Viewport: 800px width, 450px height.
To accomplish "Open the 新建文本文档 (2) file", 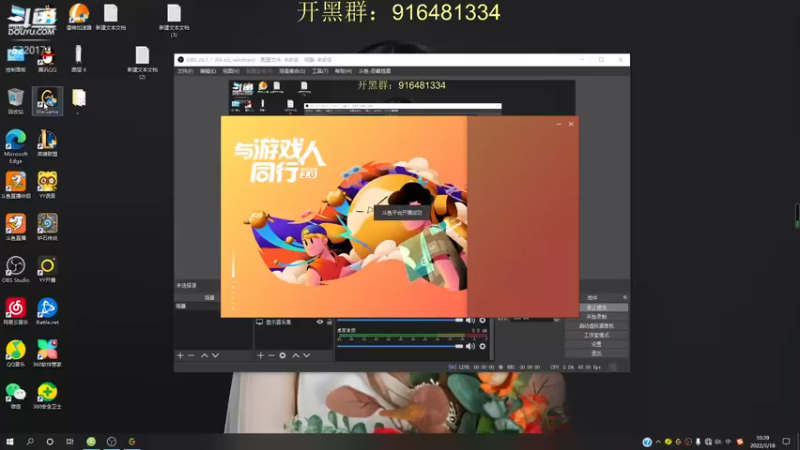I will point(142,62).
